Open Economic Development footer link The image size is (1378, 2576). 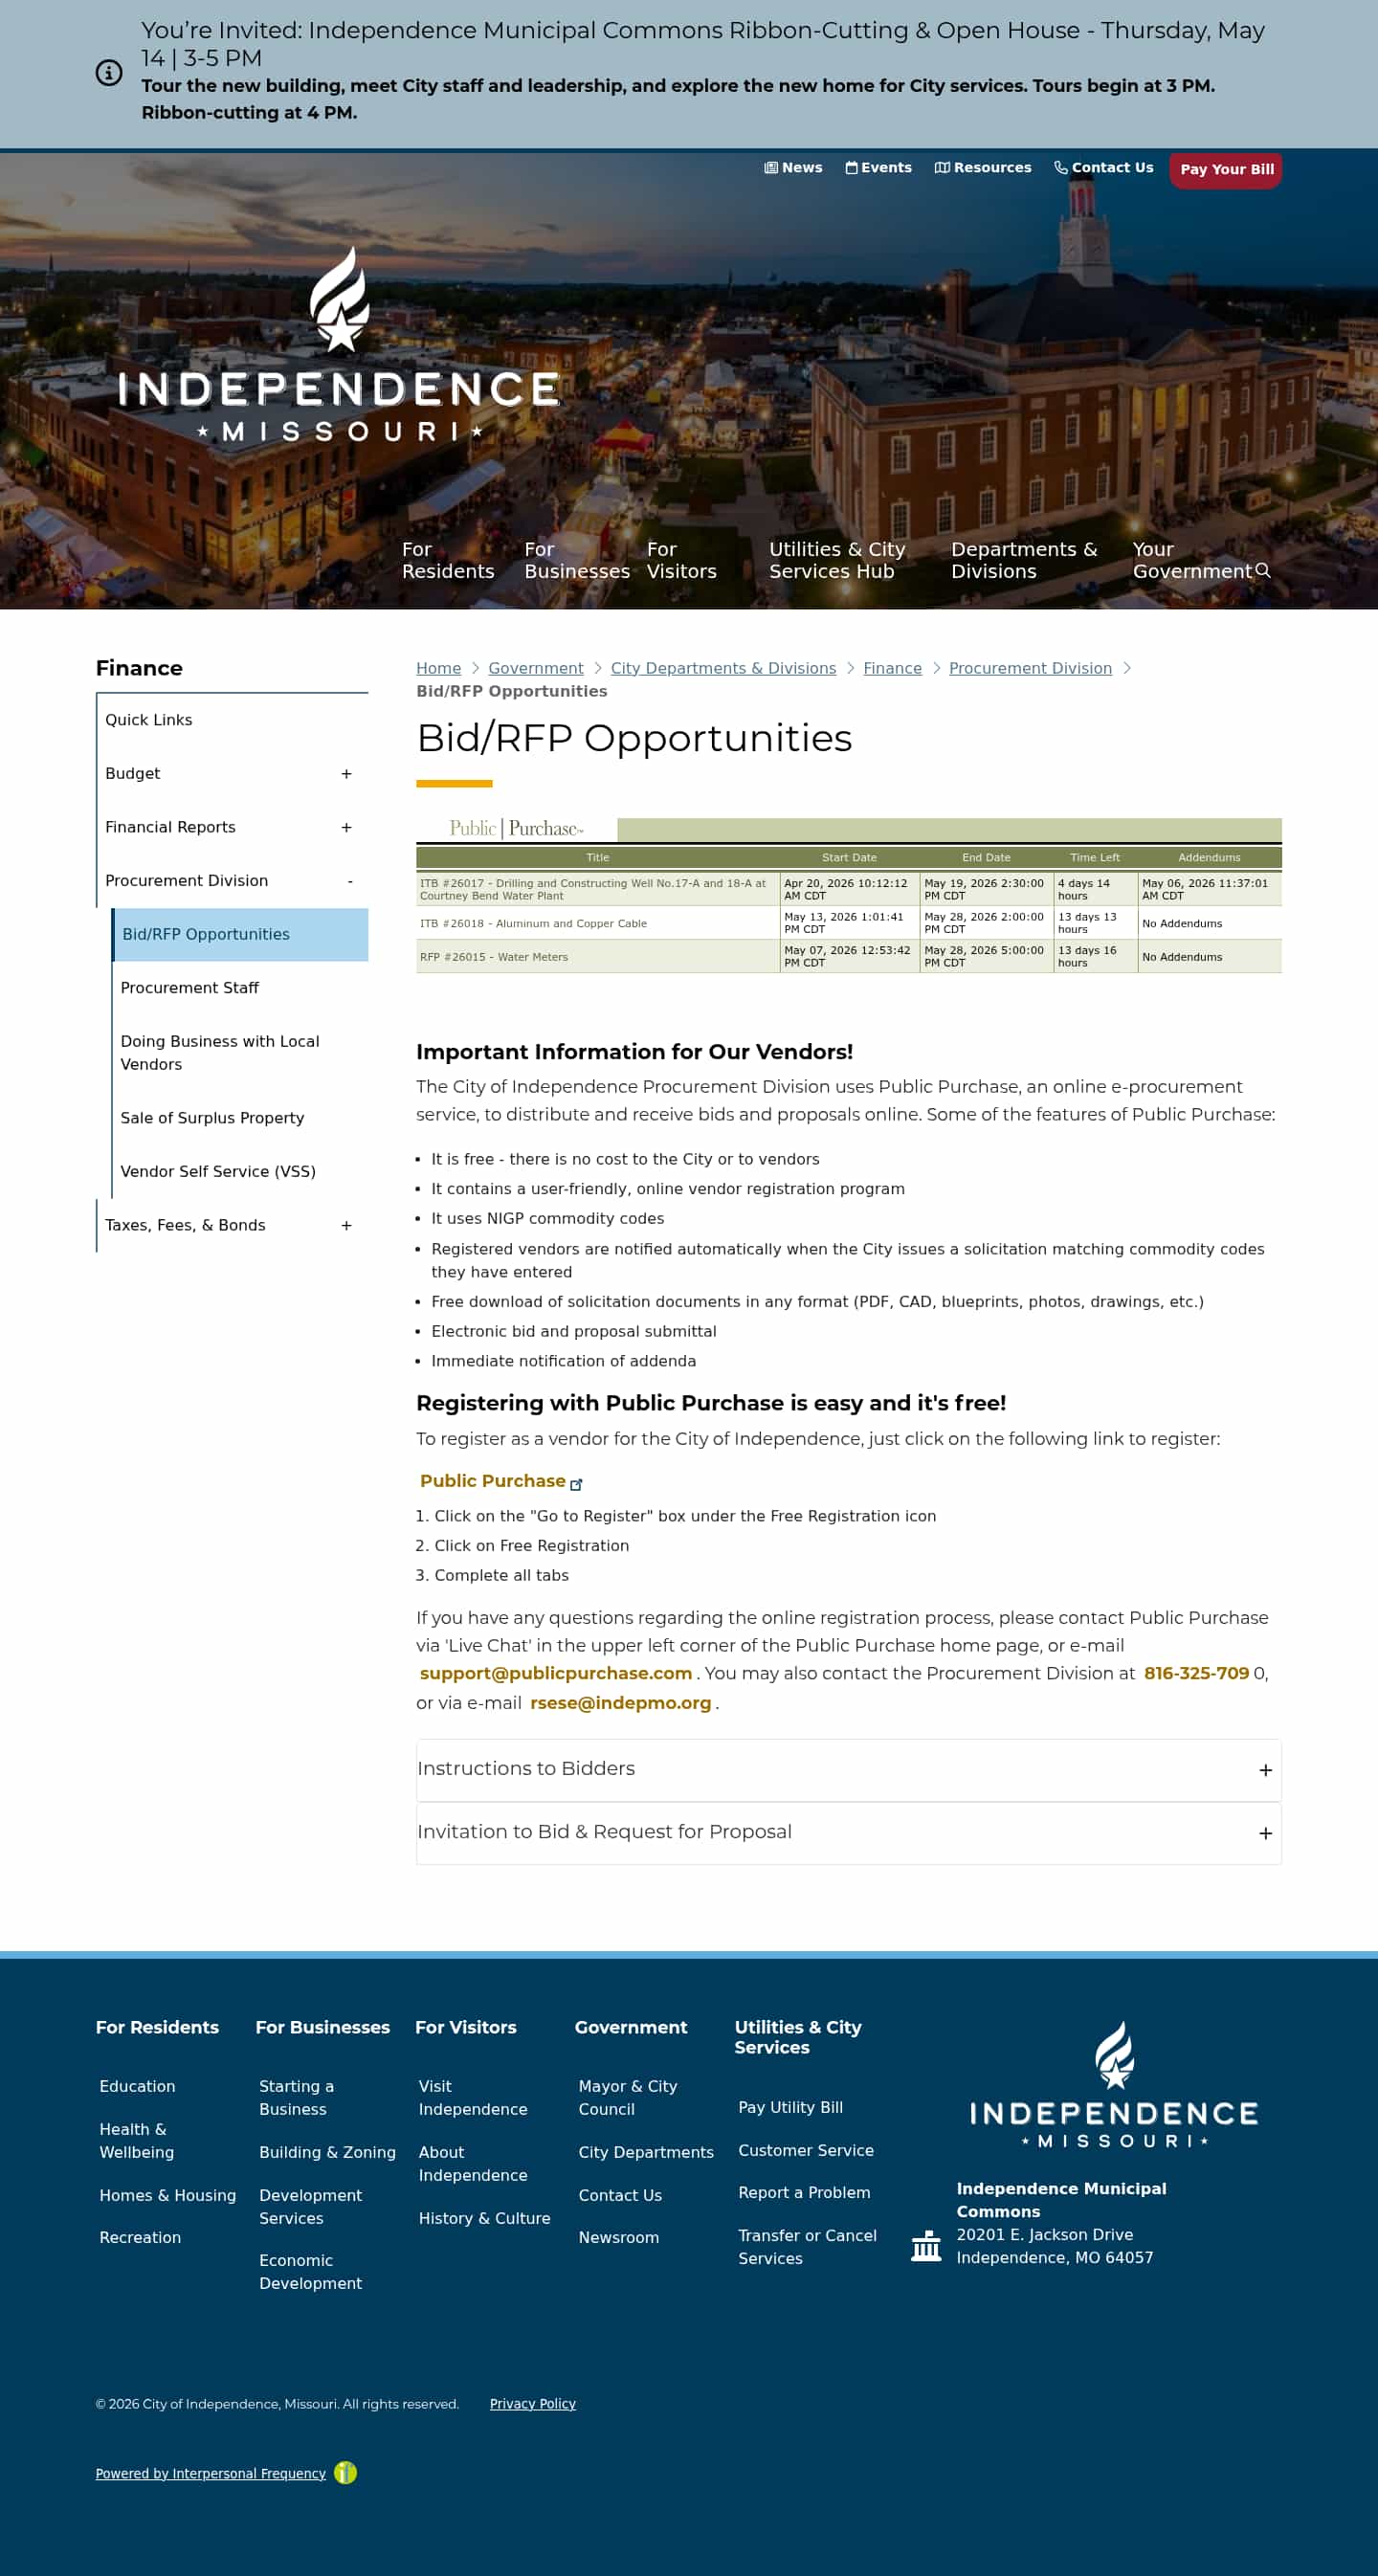[310, 2272]
